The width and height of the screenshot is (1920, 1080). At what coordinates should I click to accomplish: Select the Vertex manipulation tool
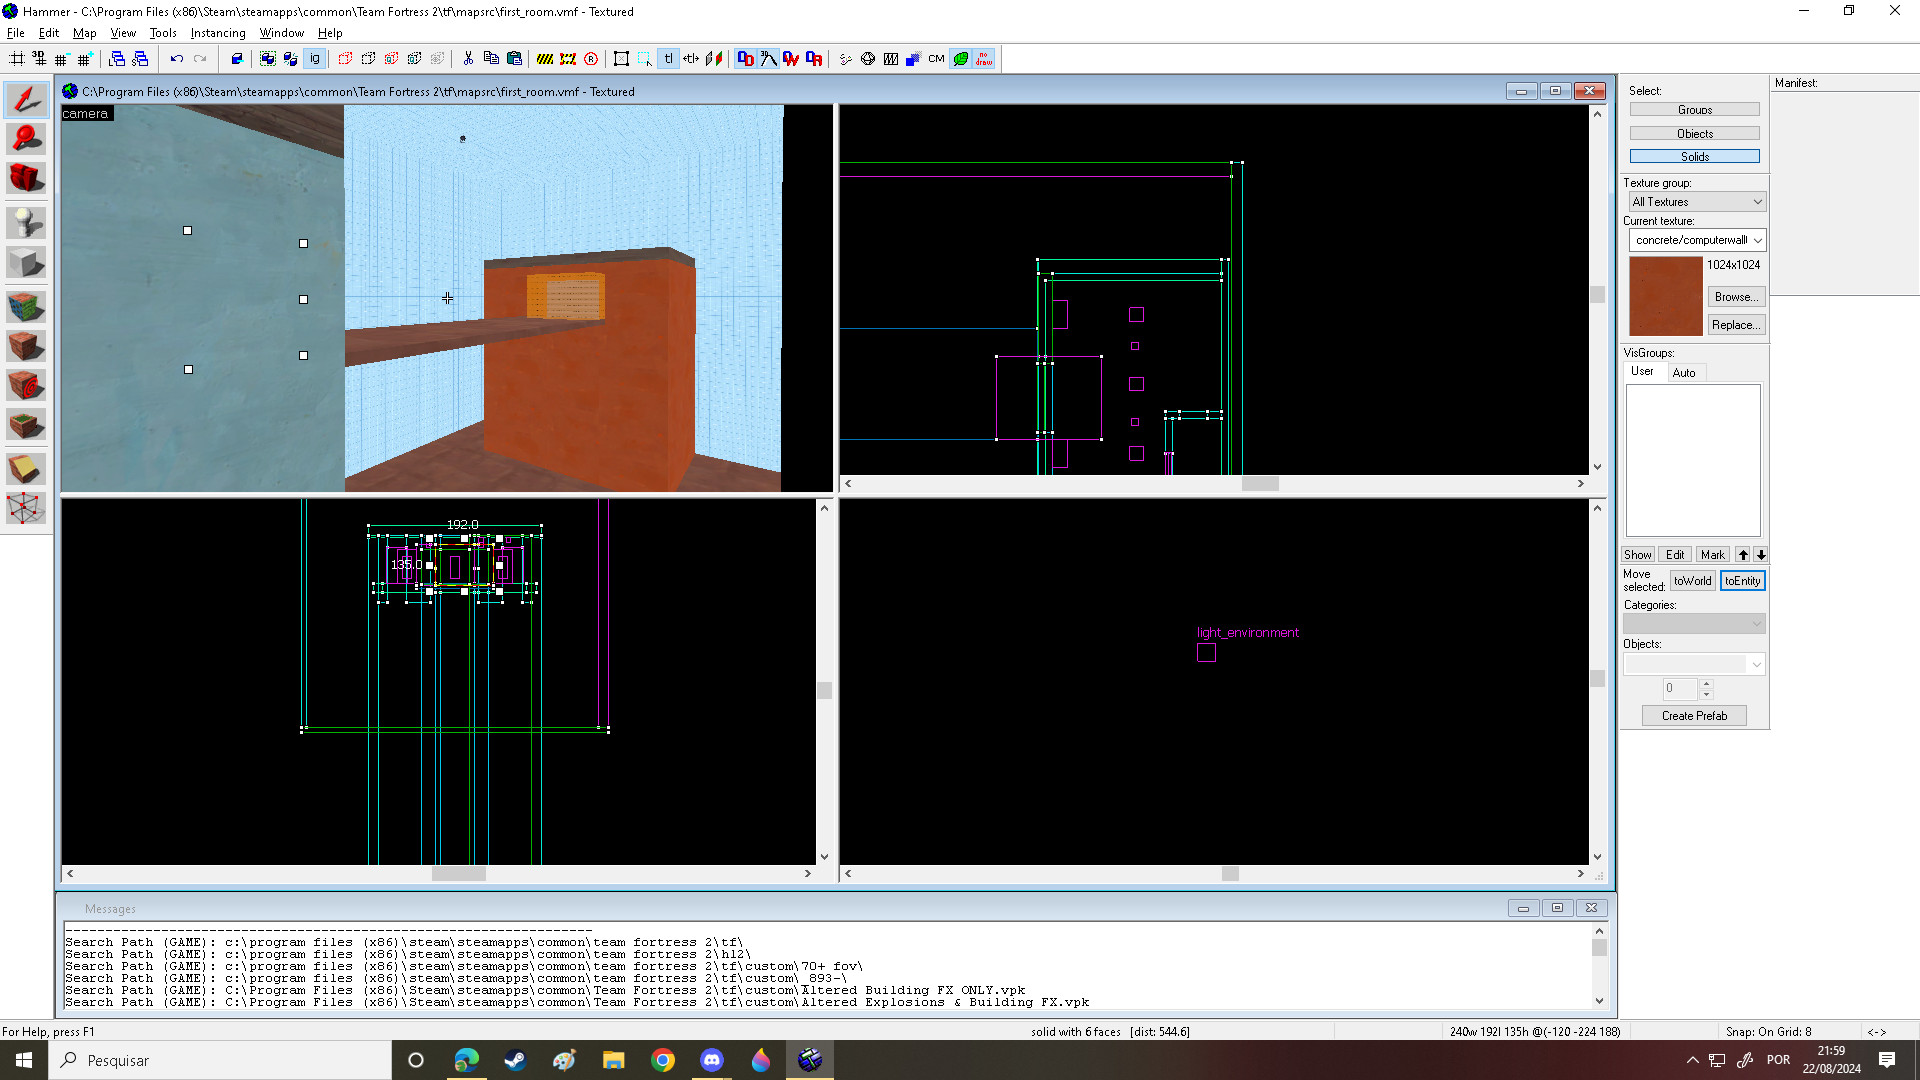pos(26,508)
